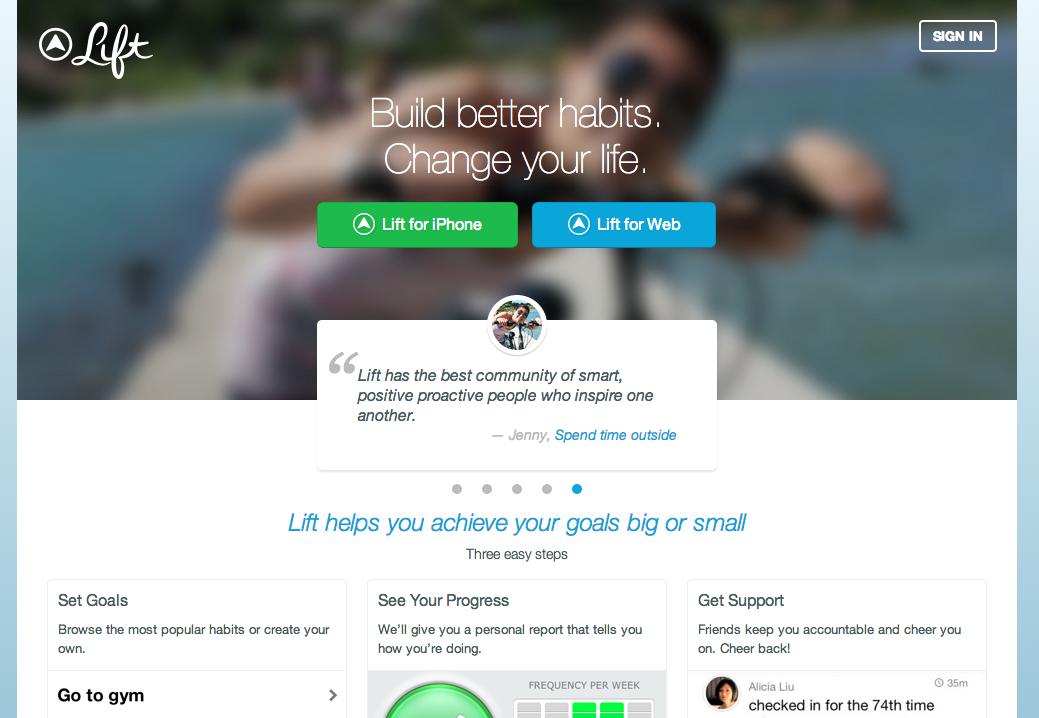
Task: Open the Spend time outside link
Action: point(616,435)
